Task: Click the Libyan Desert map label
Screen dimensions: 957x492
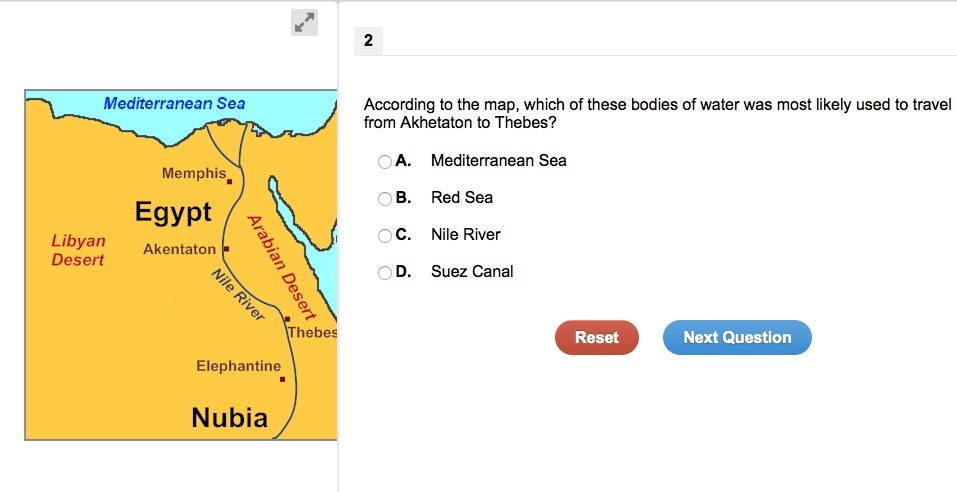Action: tap(78, 250)
